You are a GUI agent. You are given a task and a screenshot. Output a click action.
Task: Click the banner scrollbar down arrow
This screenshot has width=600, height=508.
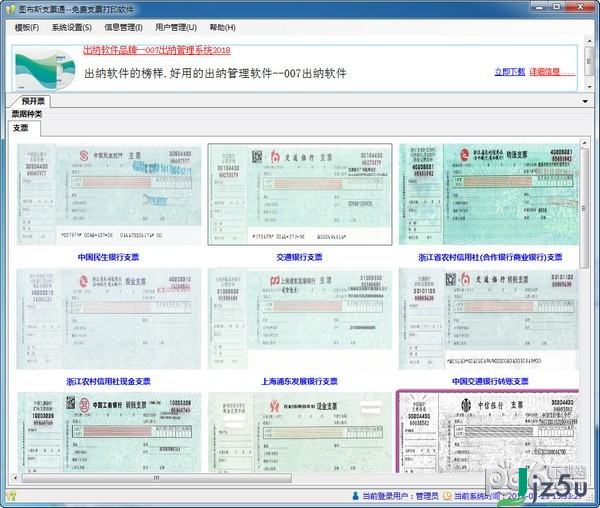click(589, 87)
